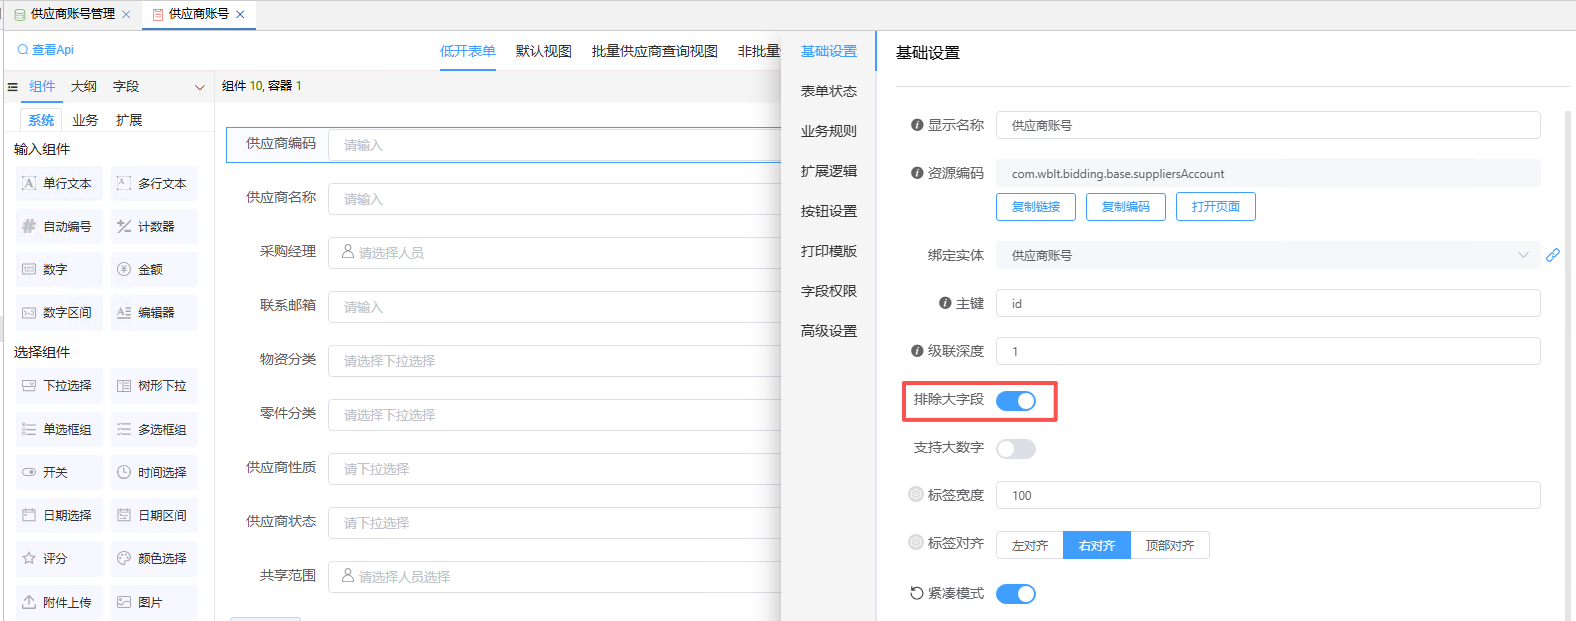The width and height of the screenshot is (1576, 621).
Task: Choose the 评分 component
Action: pyautogui.click(x=59, y=559)
